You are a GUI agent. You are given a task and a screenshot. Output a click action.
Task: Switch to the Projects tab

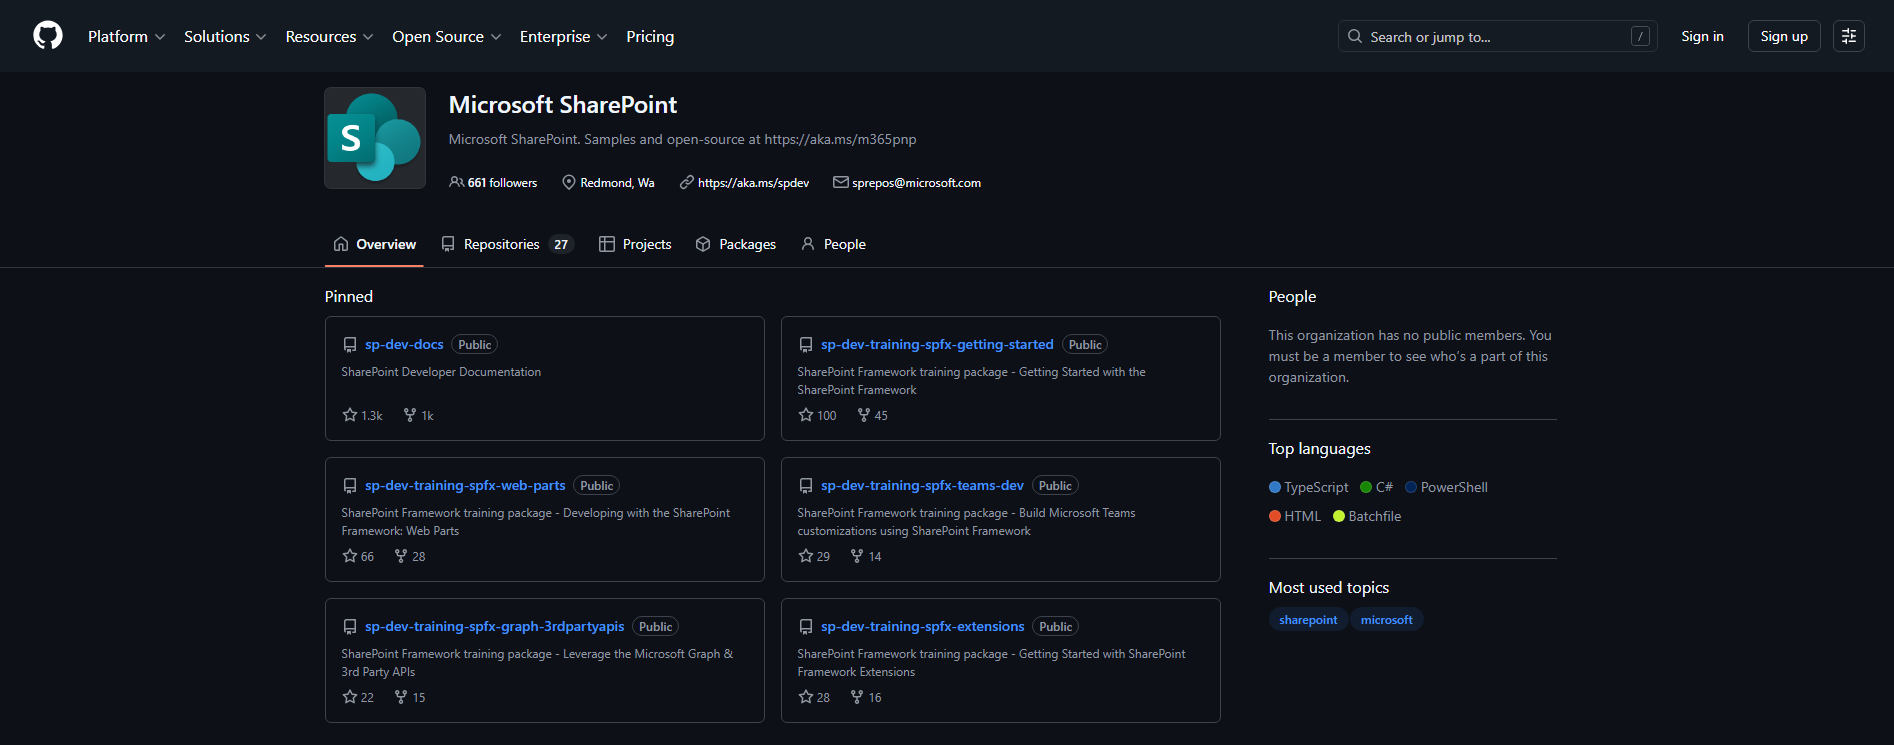(x=635, y=244)
